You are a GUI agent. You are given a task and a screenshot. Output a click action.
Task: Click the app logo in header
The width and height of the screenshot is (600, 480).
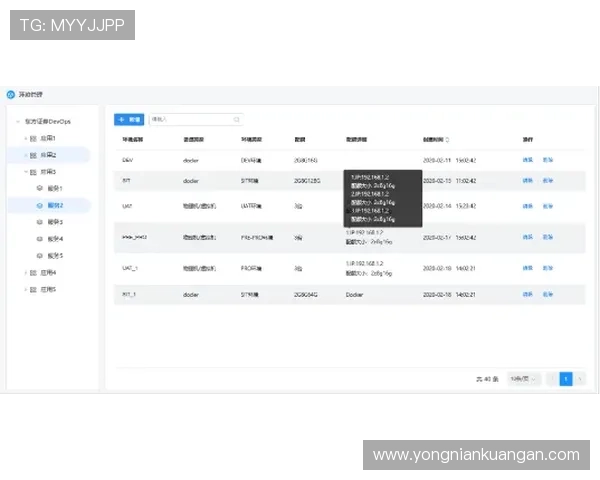(12, 94)
